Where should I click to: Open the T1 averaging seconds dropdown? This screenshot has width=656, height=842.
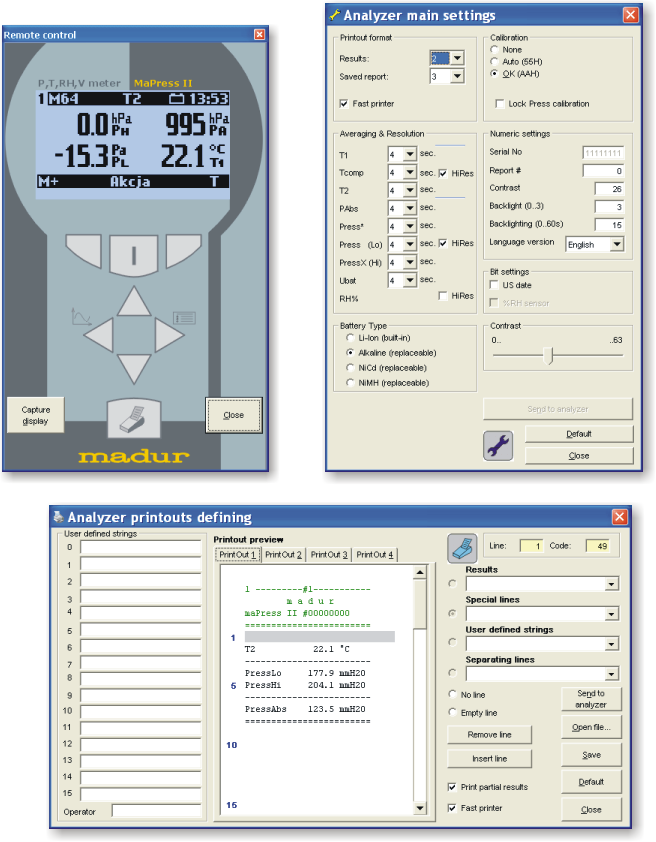410,155
